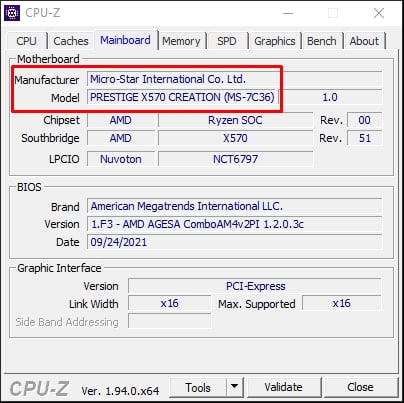The image size is (404, 403).
Task: Click the empty Side Band Addressing field
Action: [x=170, y=322]
